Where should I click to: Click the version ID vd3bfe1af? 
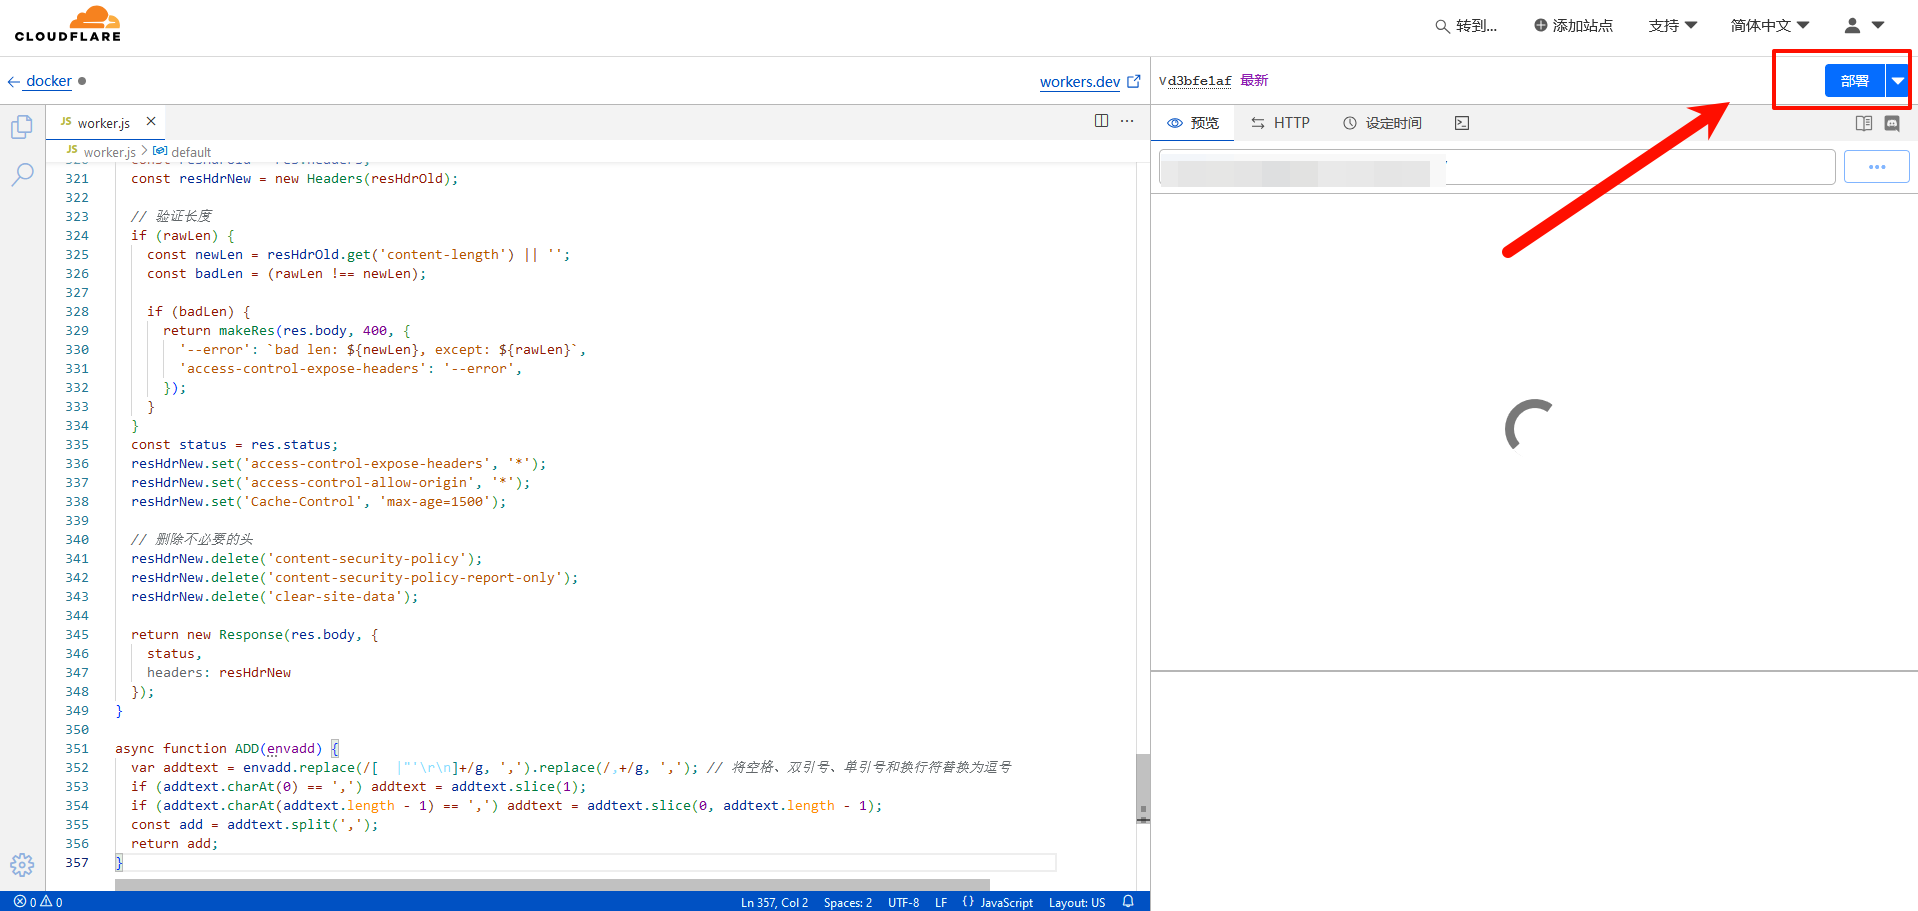[1195, 81]
